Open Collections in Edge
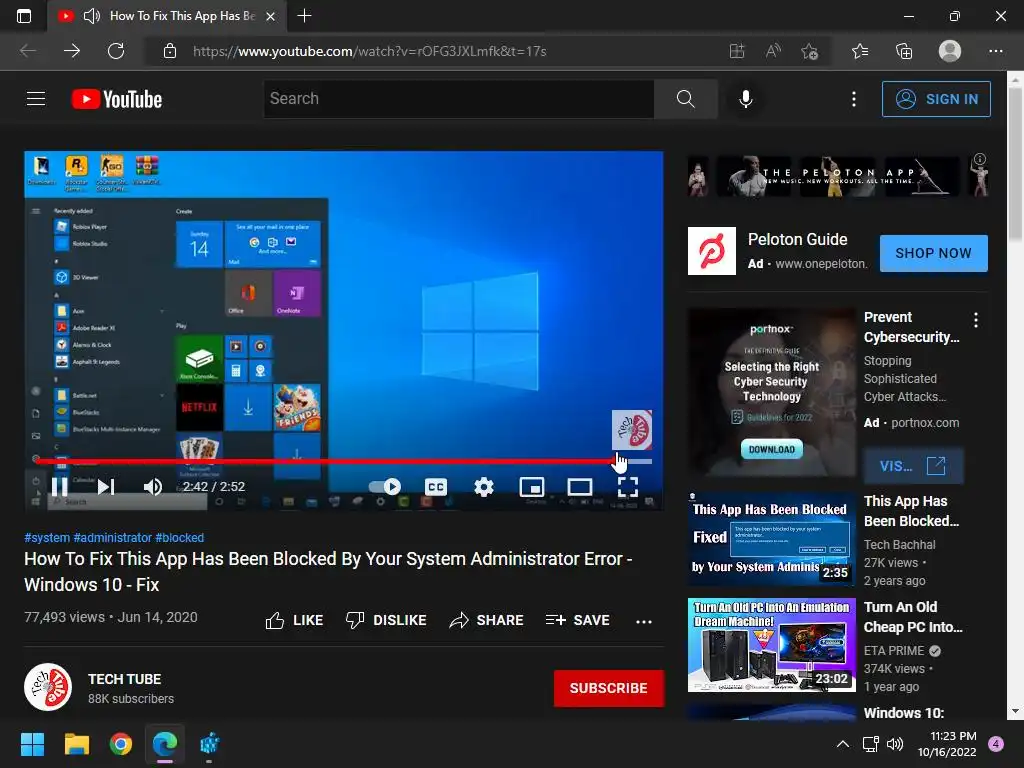Image resolution: width=1024 pixels, height=768 pixels. pos(904,51)
